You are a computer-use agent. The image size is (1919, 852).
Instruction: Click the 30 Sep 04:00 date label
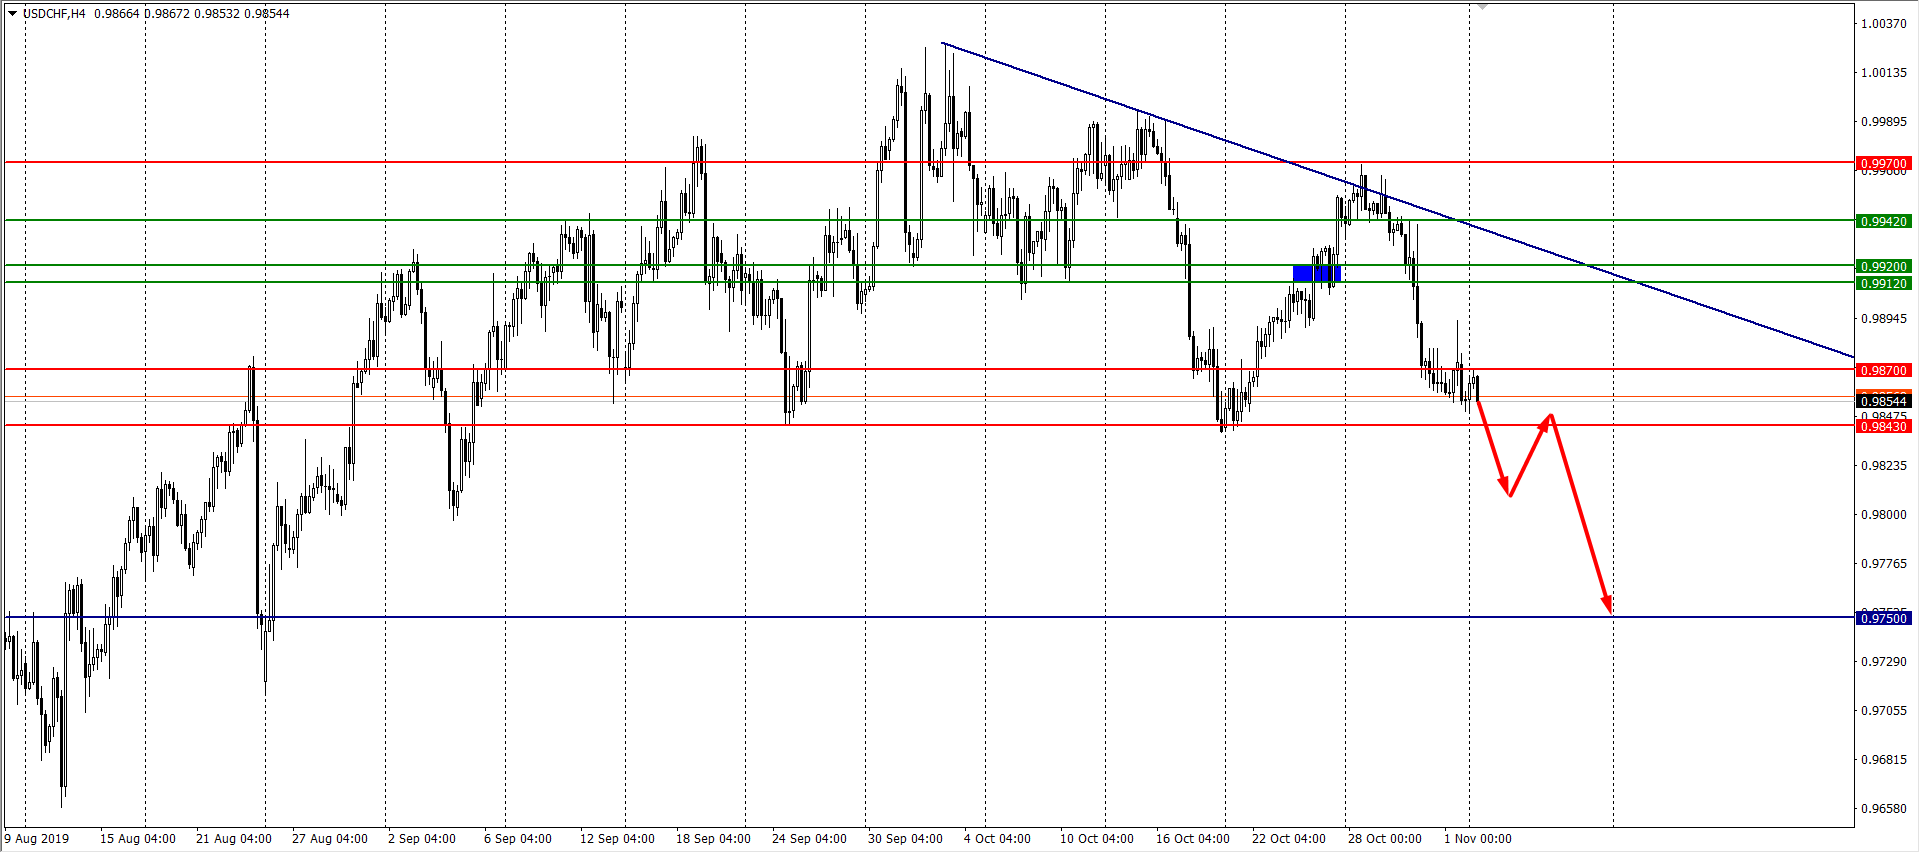(x=905, y=839)
